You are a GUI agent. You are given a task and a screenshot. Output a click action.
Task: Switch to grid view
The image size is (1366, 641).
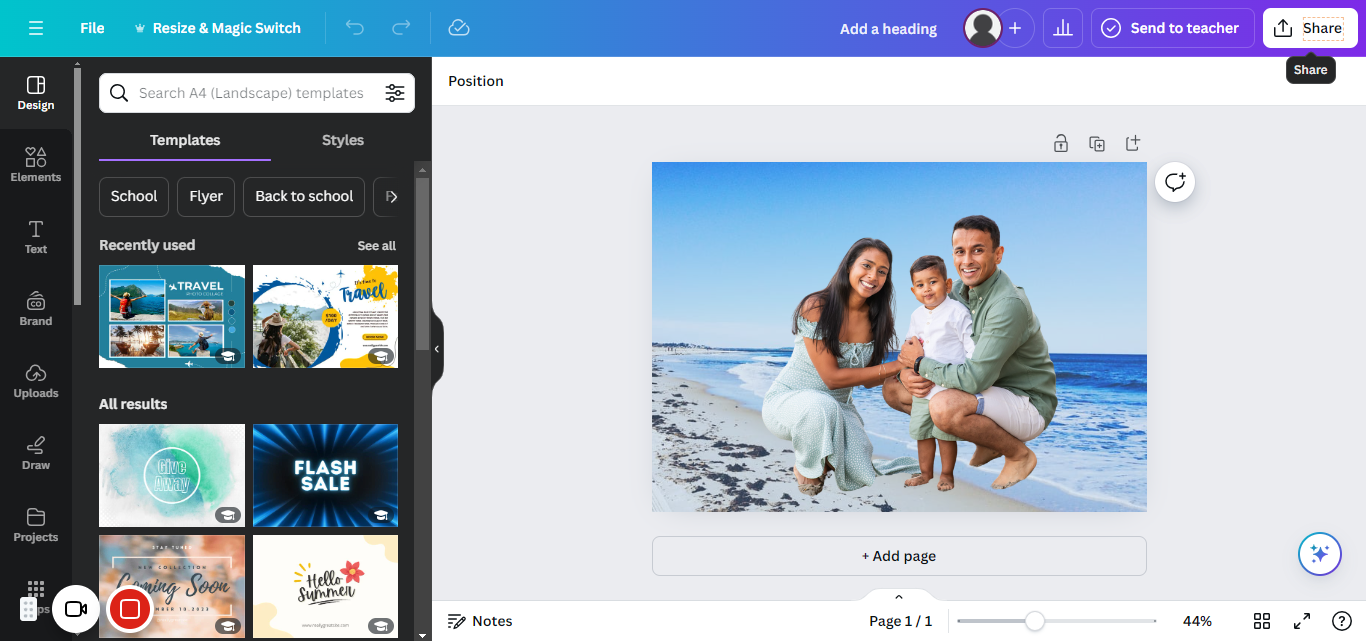click(x=1262, y=621)
